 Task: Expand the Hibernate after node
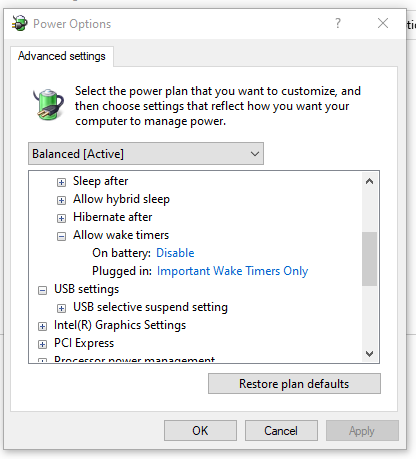(x=61, y=218)
